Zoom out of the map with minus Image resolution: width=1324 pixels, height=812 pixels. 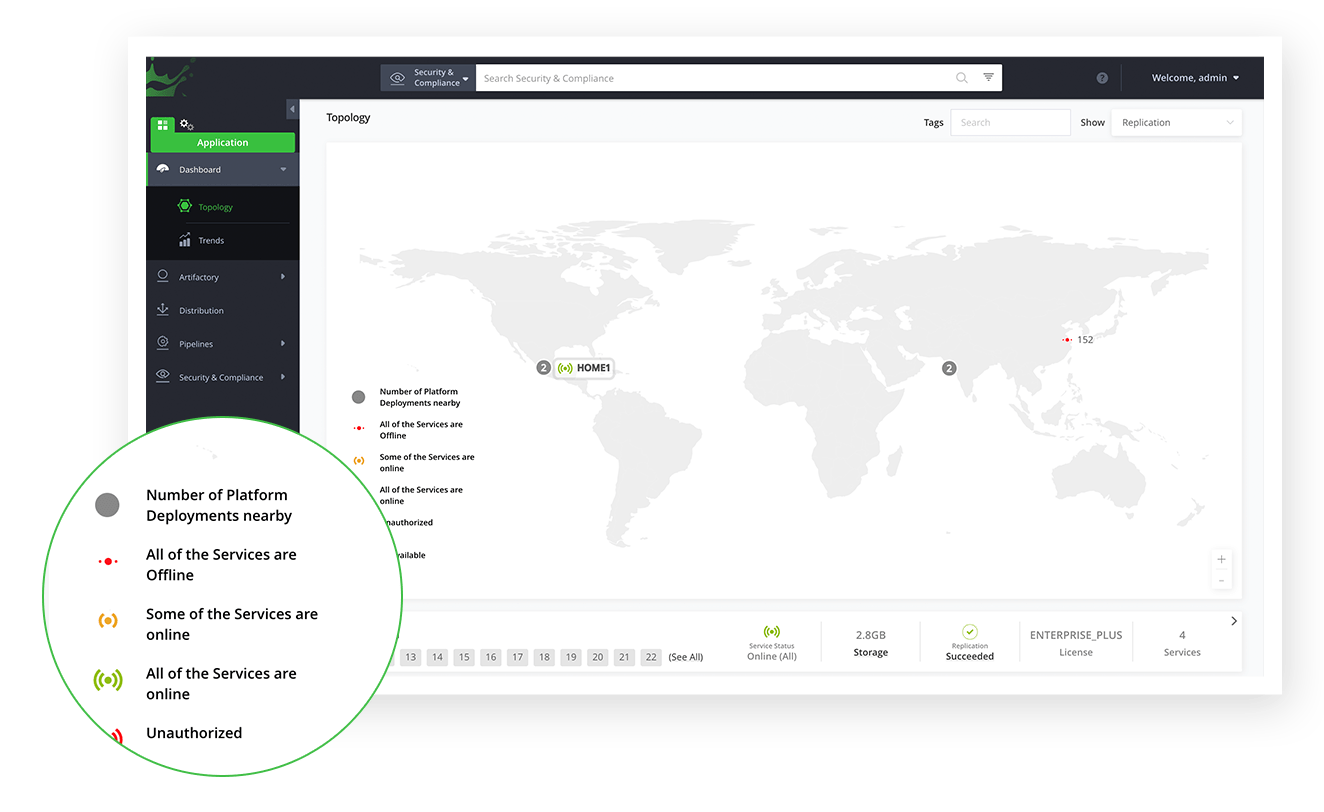click(x=1221, y=580)
